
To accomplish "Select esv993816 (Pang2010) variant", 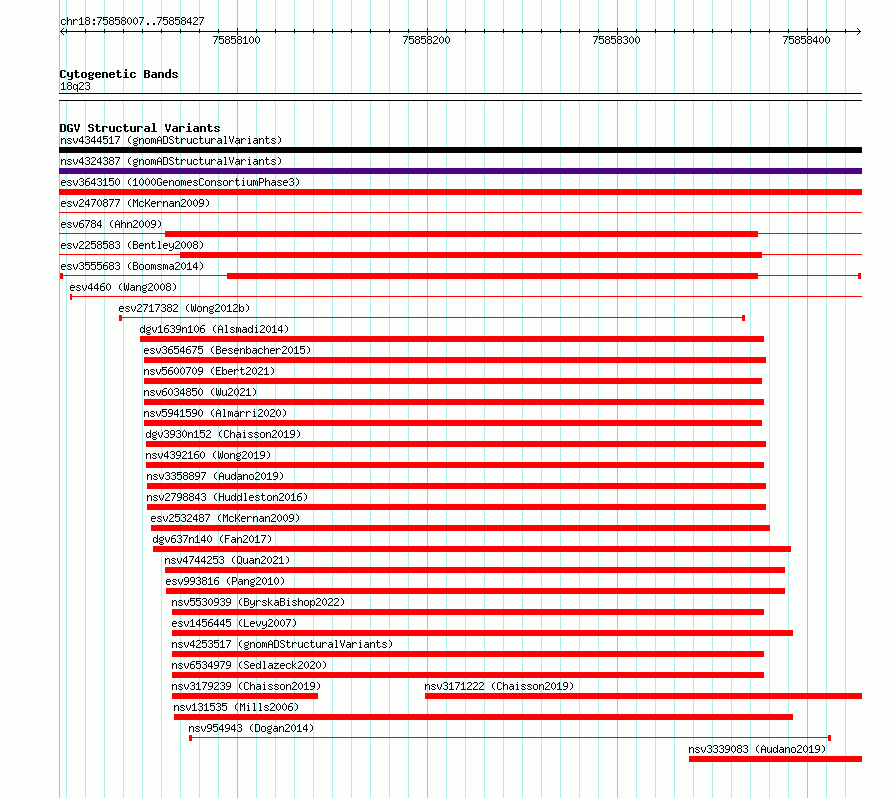I will point(225,581).
